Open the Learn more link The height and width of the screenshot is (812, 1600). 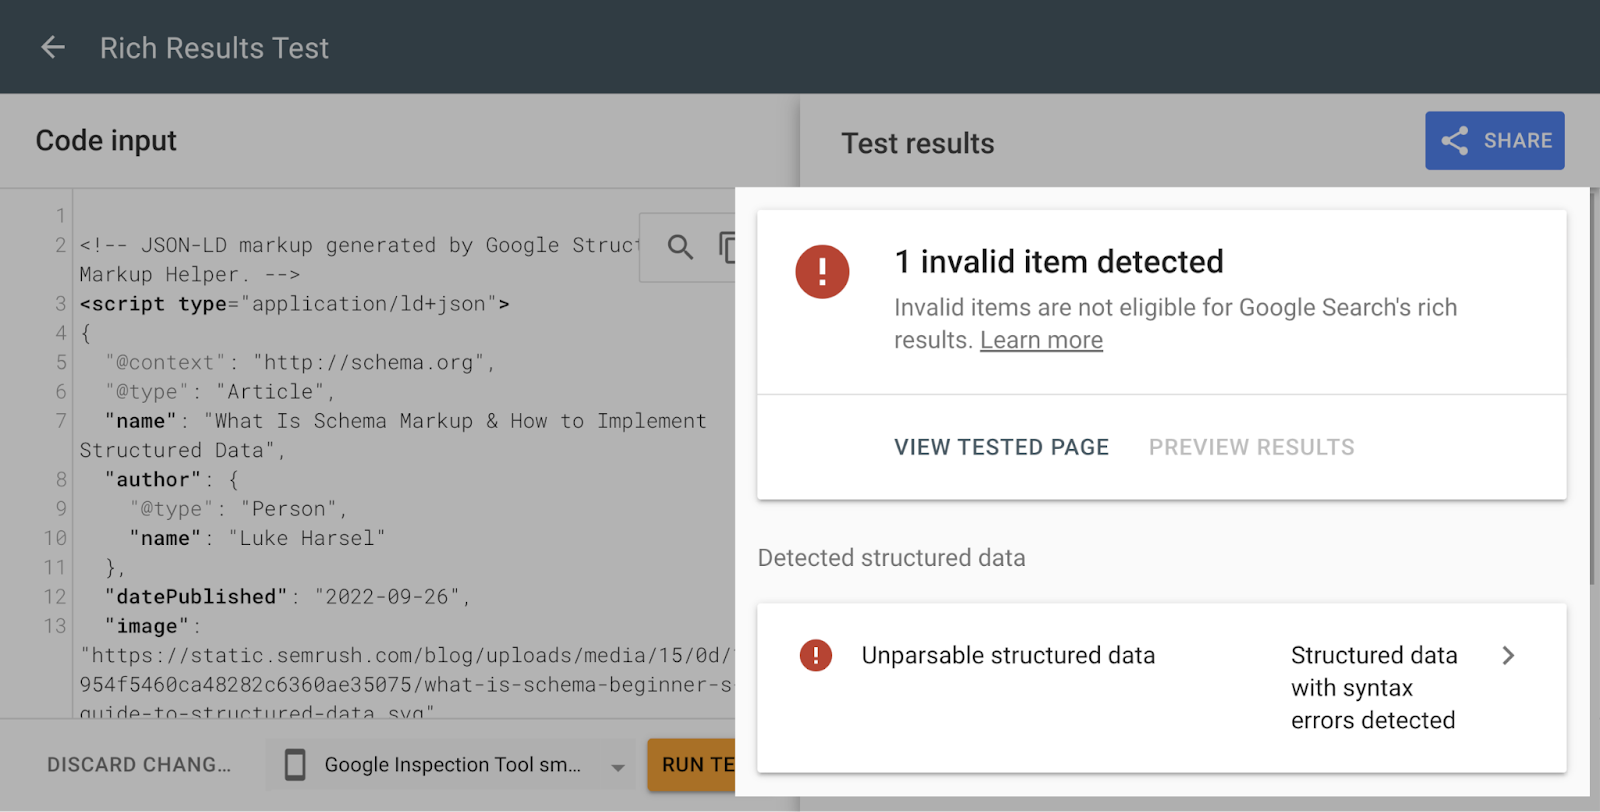coord(1041,341)
